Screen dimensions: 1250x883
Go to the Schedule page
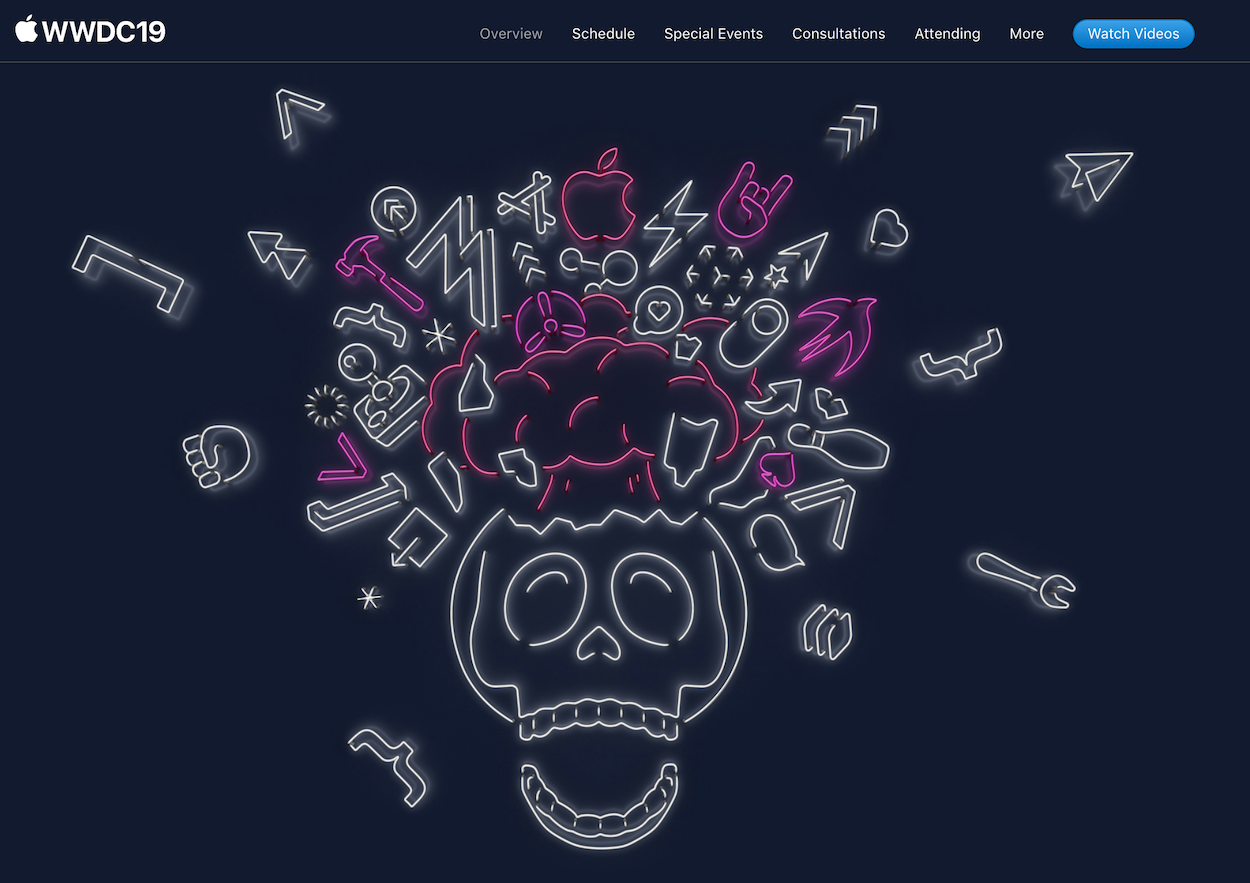click(x=603, y=33)
